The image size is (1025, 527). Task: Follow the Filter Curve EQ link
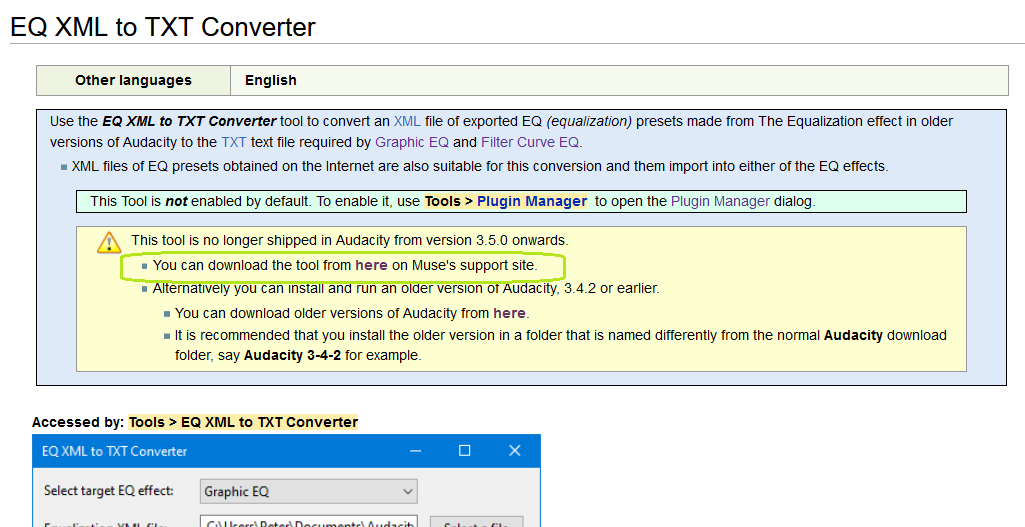531,143
